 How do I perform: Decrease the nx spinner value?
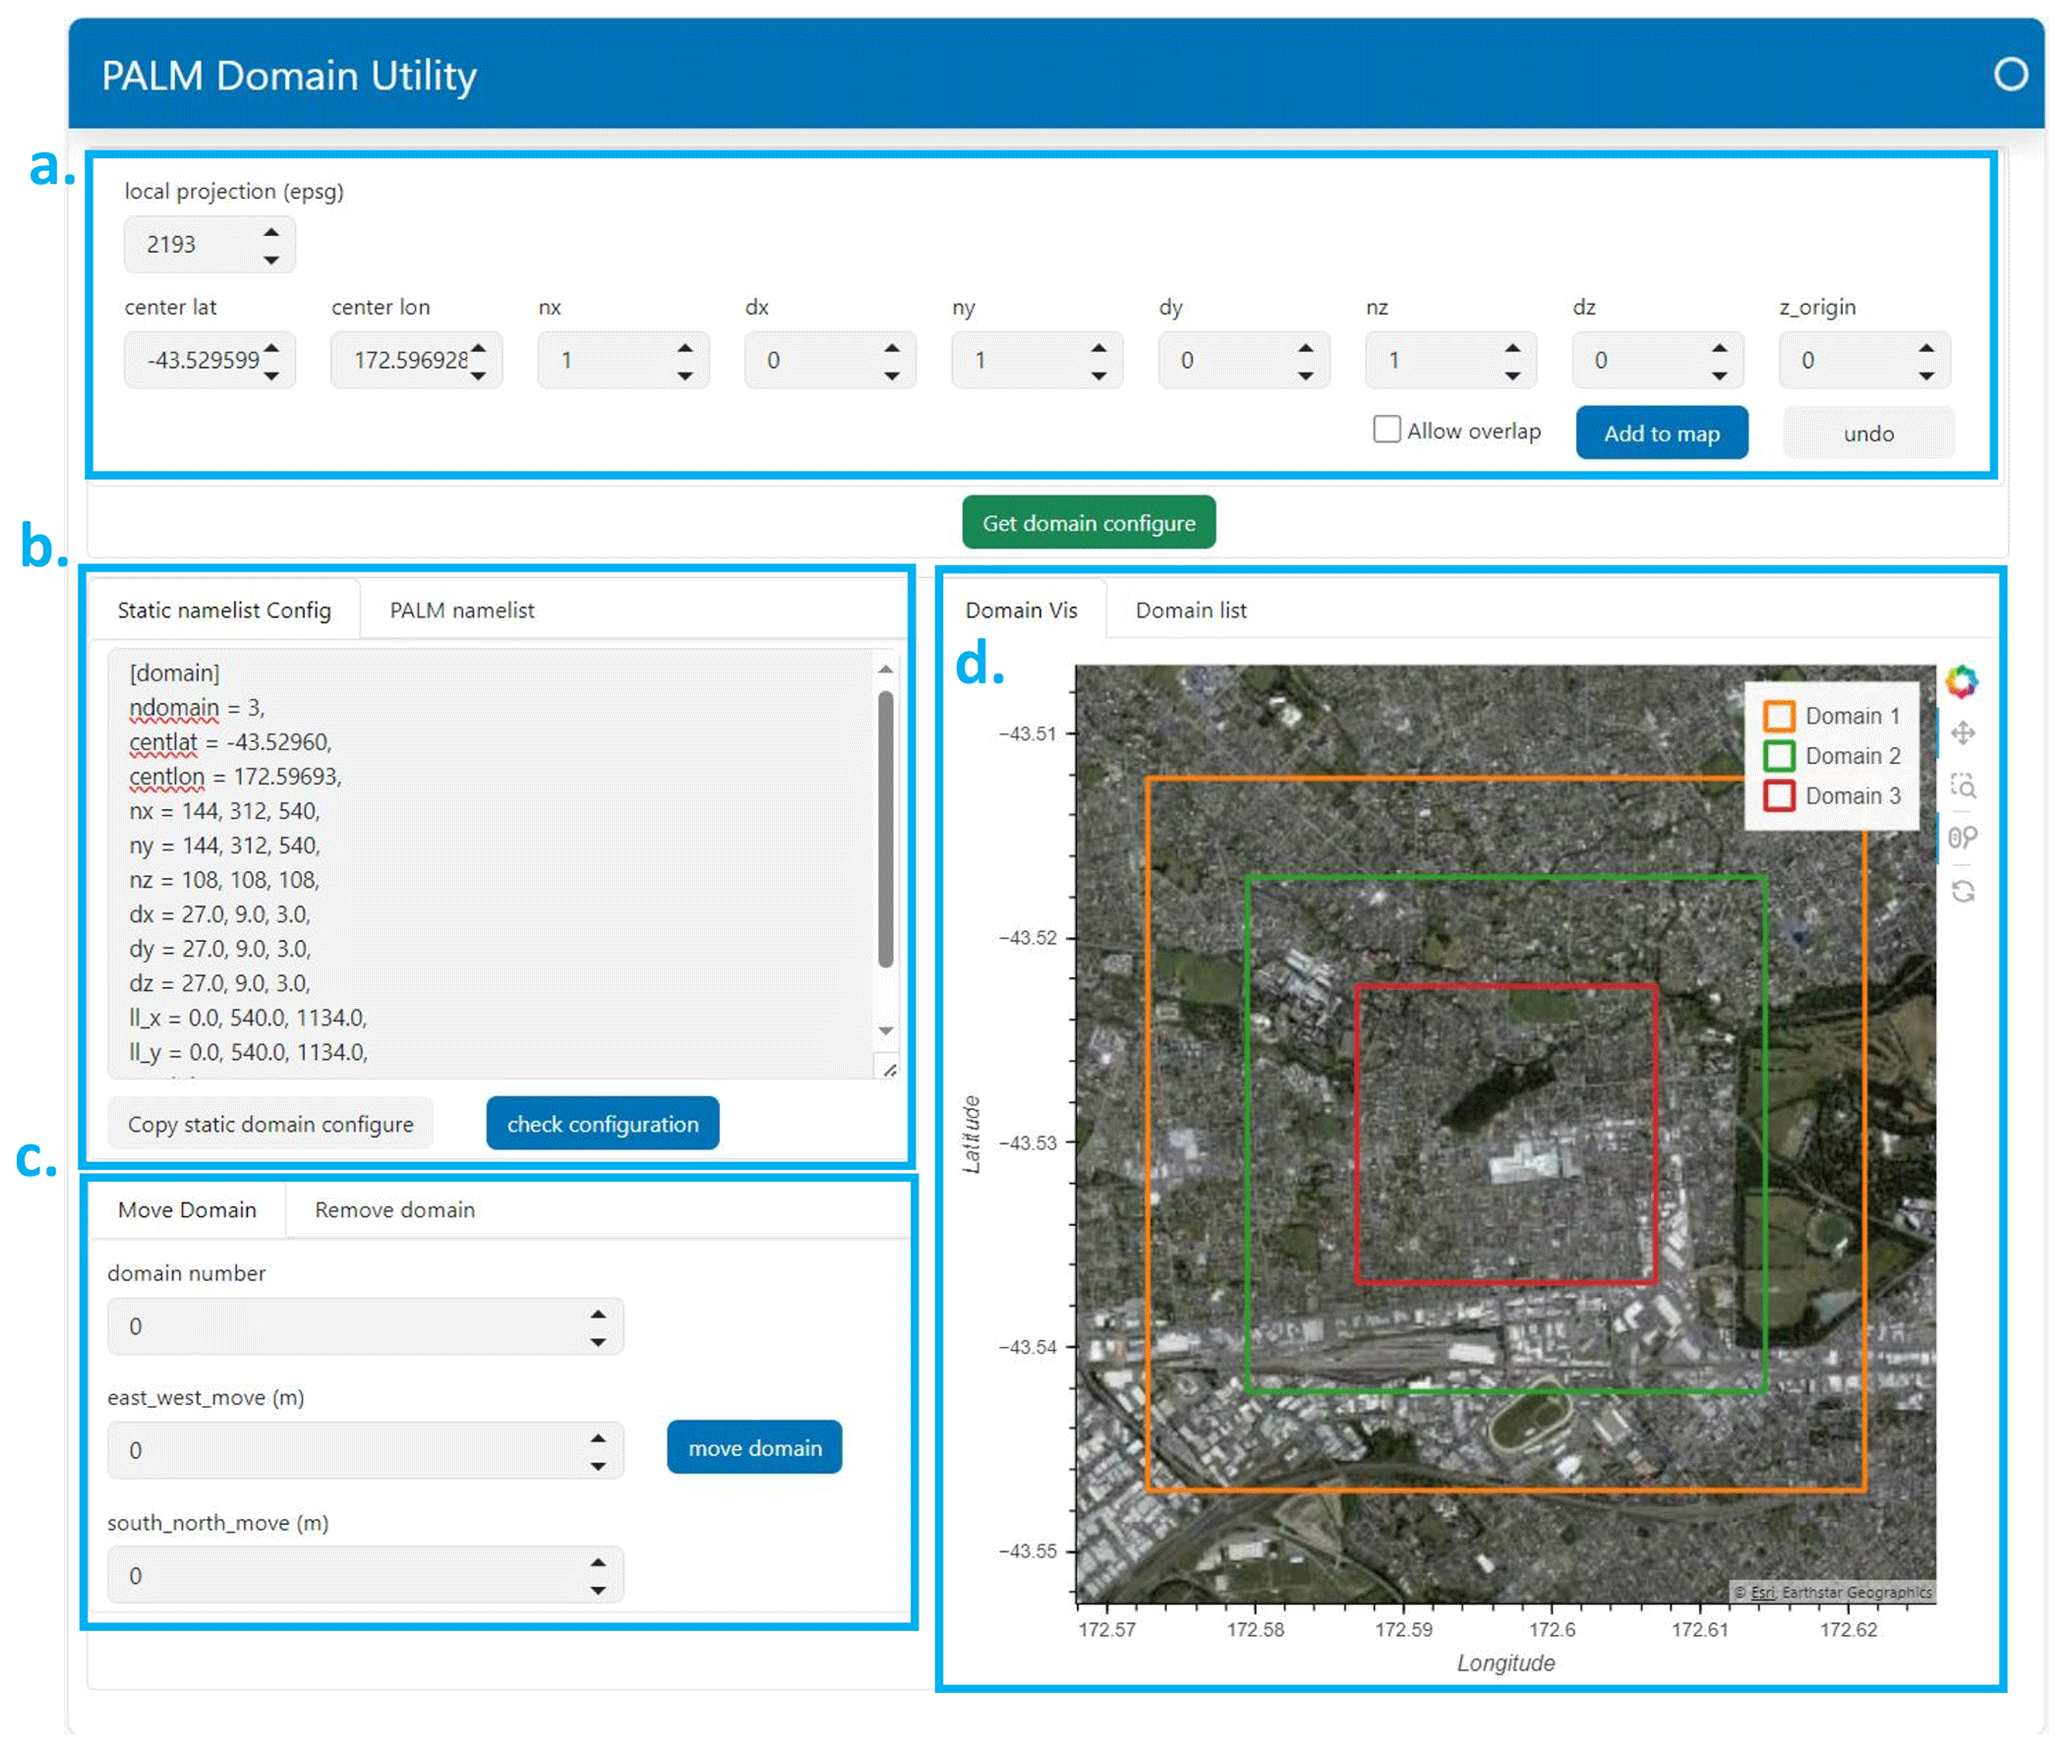pos(684,376)
